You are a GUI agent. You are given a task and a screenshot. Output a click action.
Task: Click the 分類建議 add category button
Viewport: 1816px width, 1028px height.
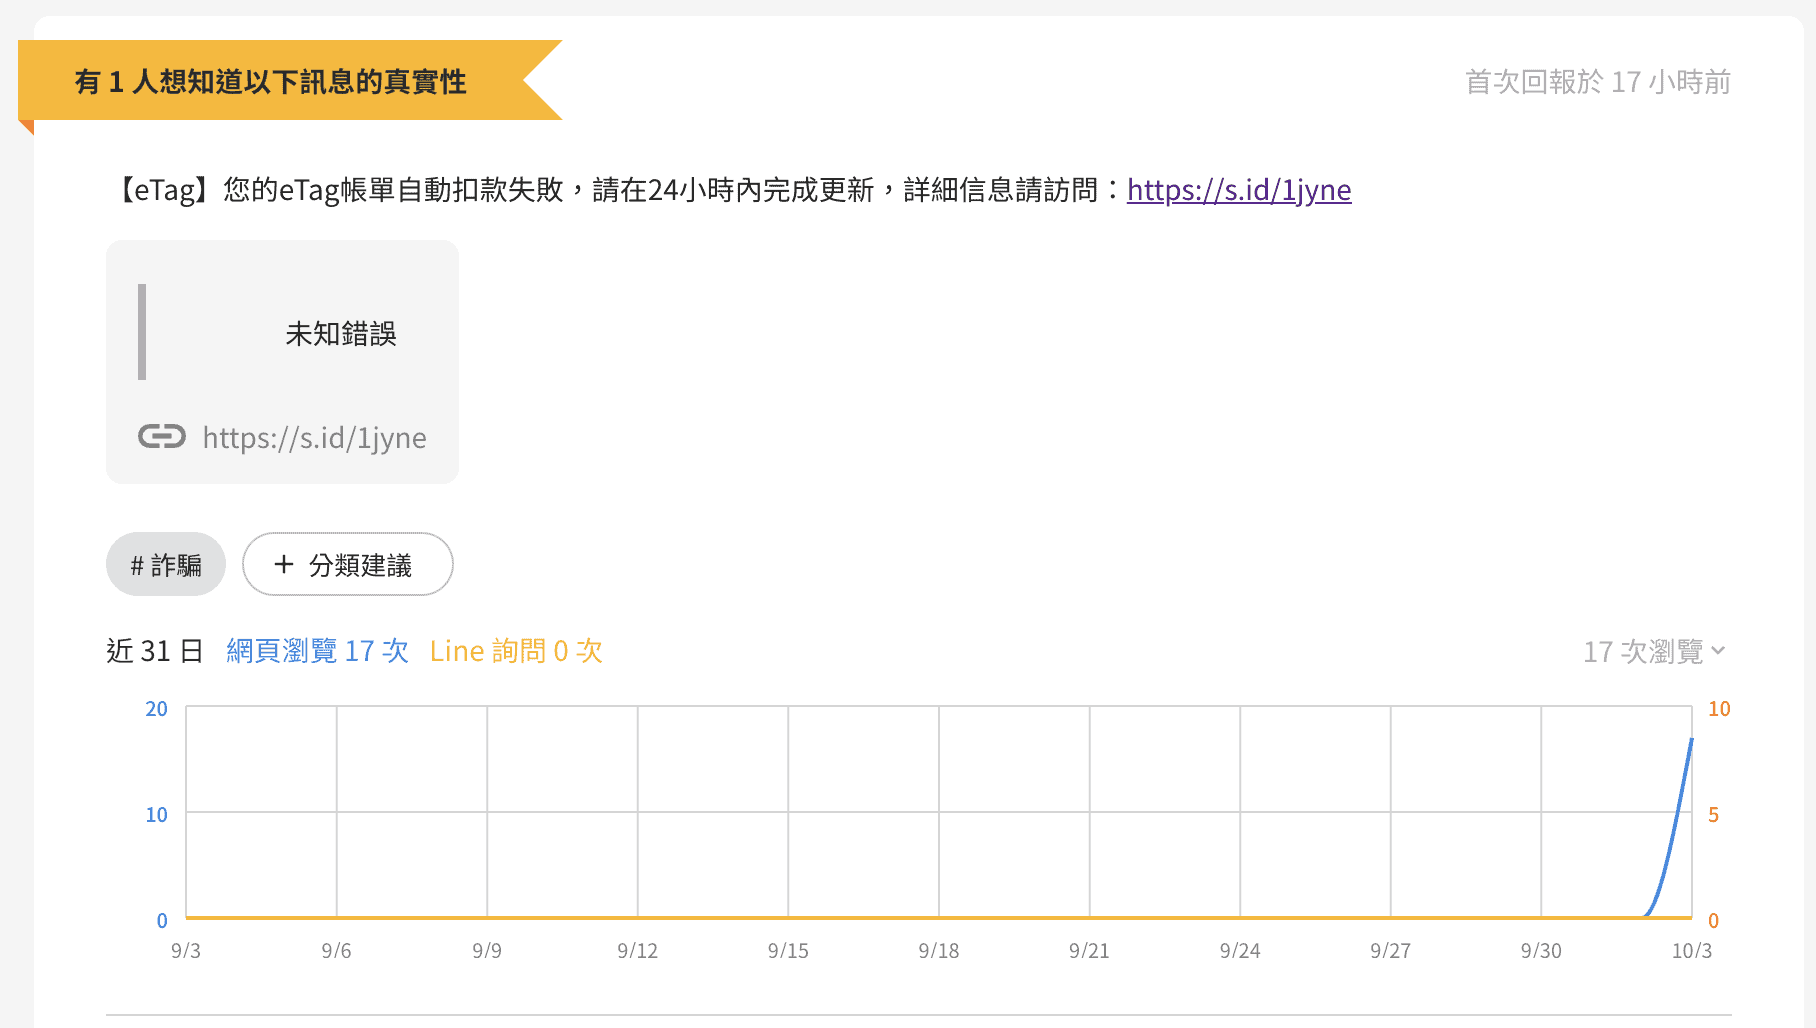click(x=348, y=565)
